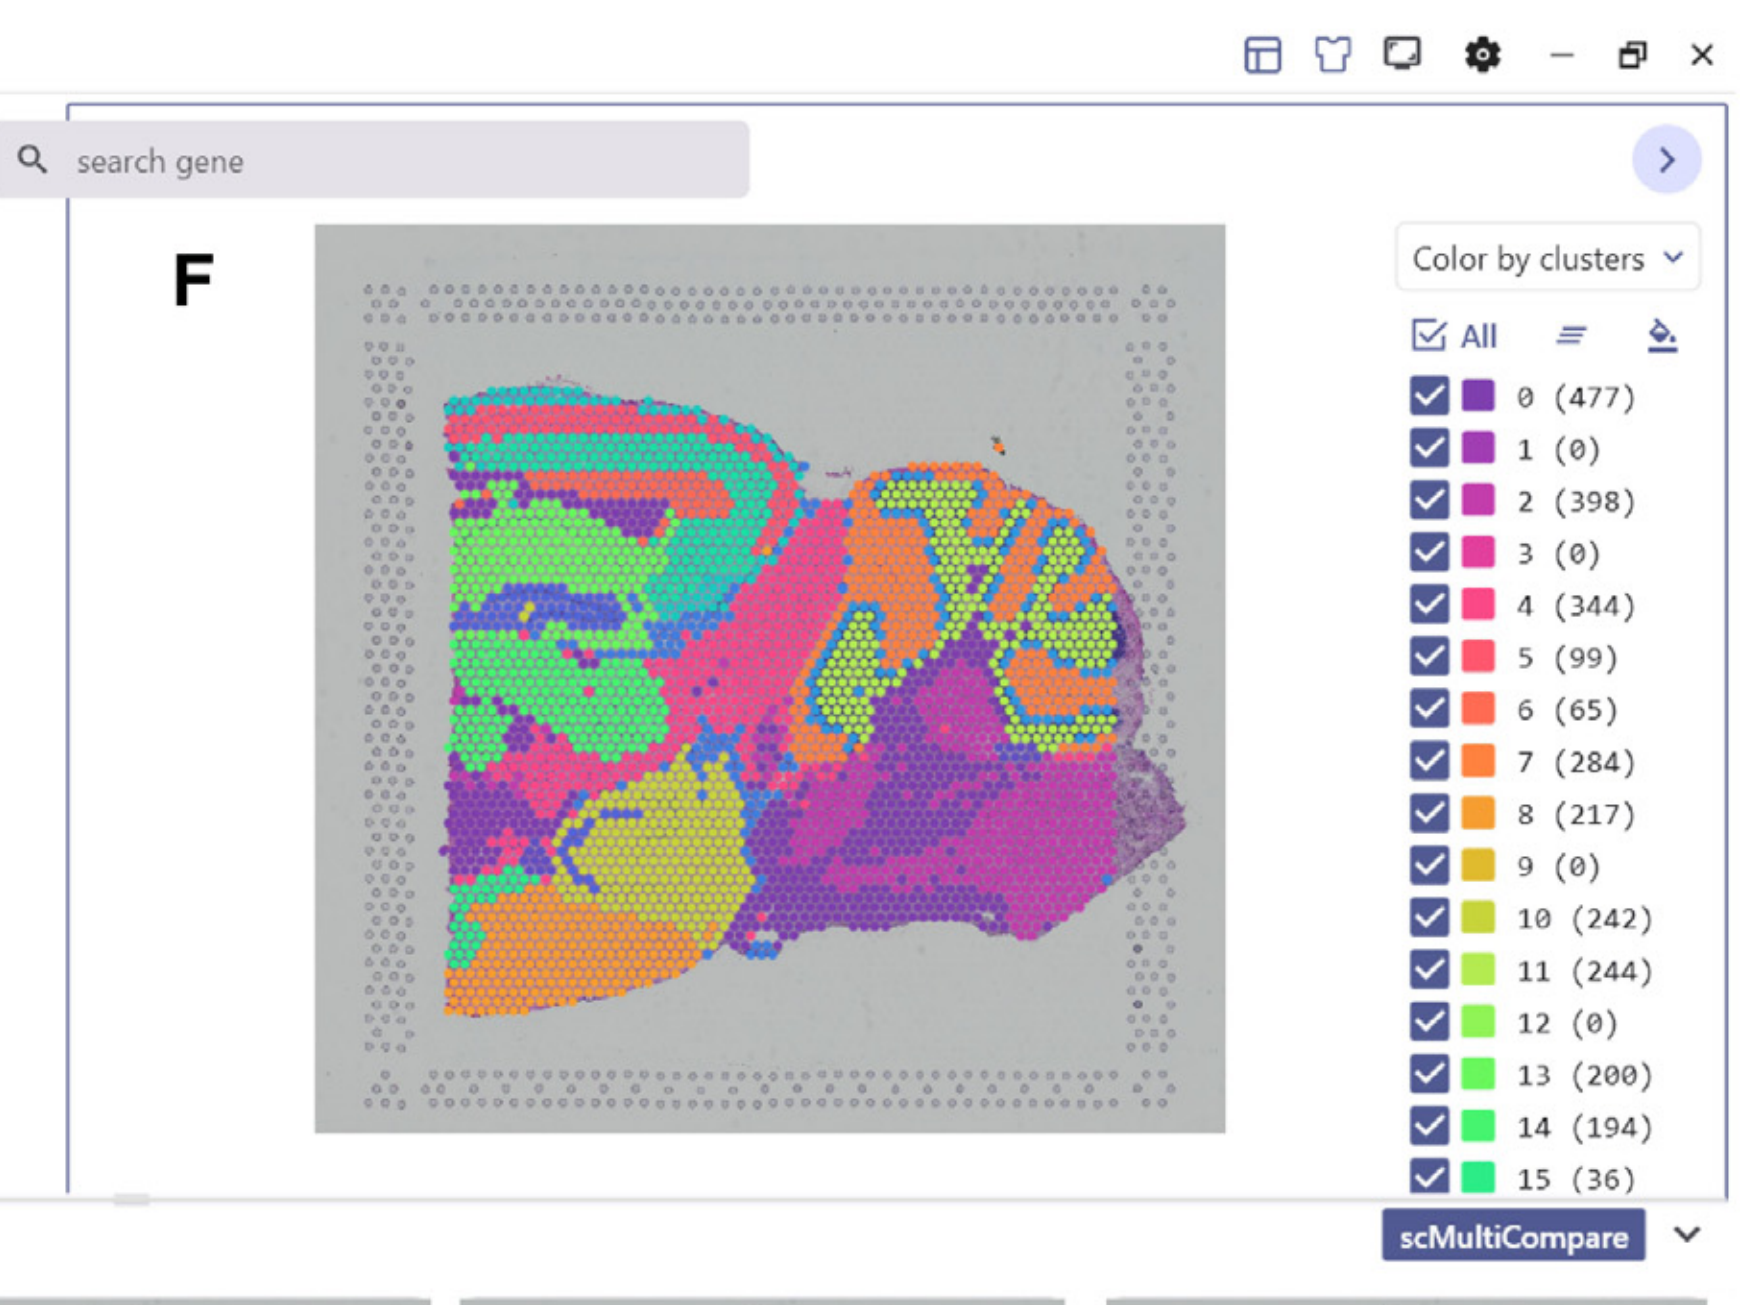Click the scMultiCompare button
This screenshot has width=1744, height=1305.
point(1513,1237)
